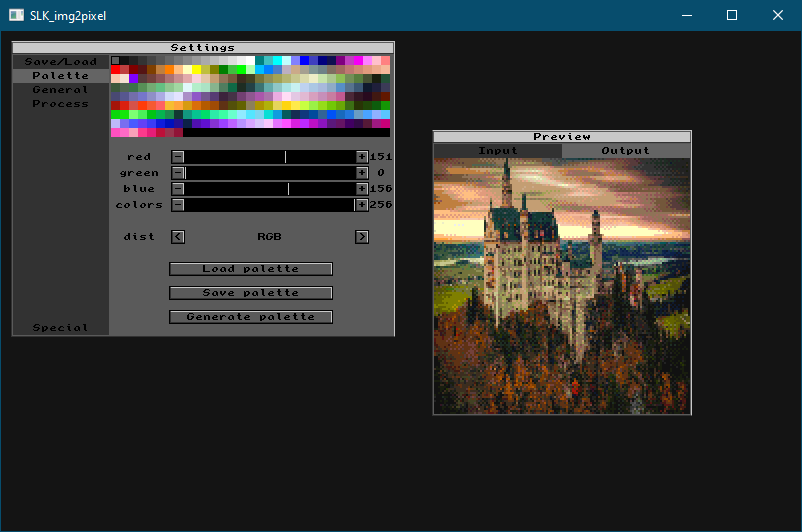Select the Palette settings tab
802x532 pixels.
[61, 76]
